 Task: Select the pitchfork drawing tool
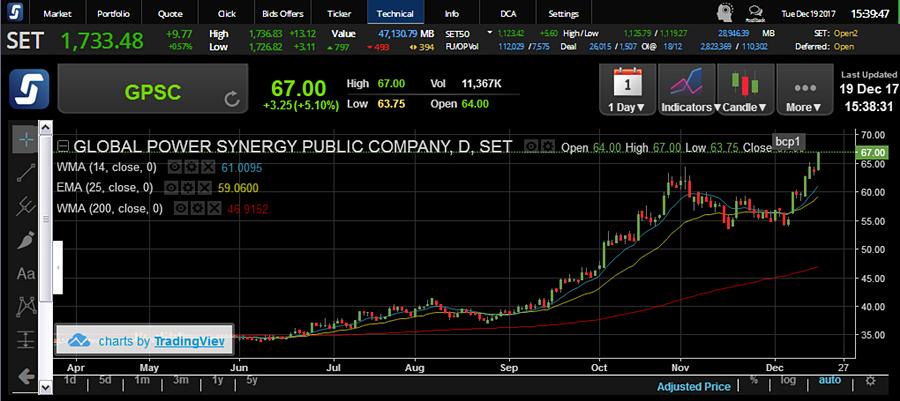tap(26, 207)
